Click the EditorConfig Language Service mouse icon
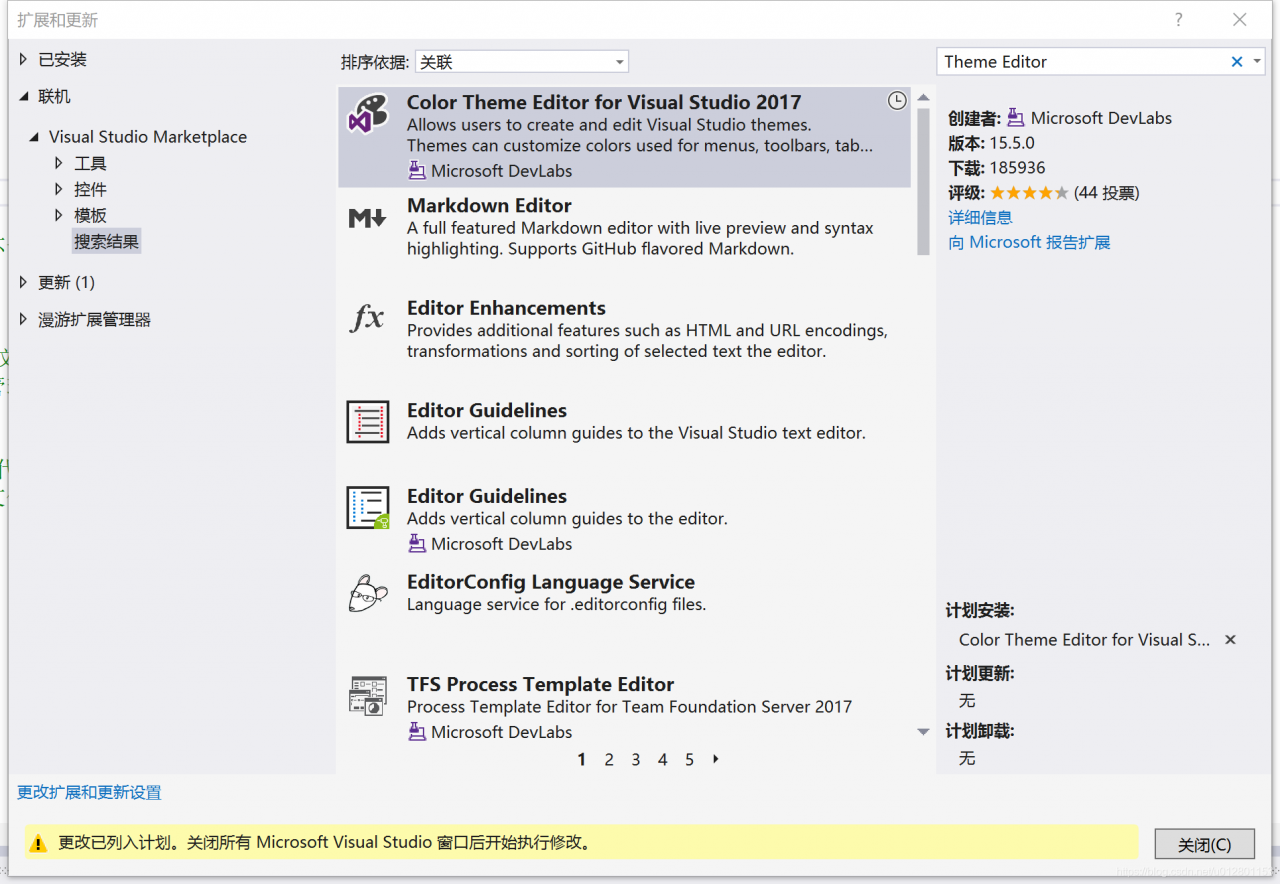Screen dimensions: 1280x884 coord(367,593)
